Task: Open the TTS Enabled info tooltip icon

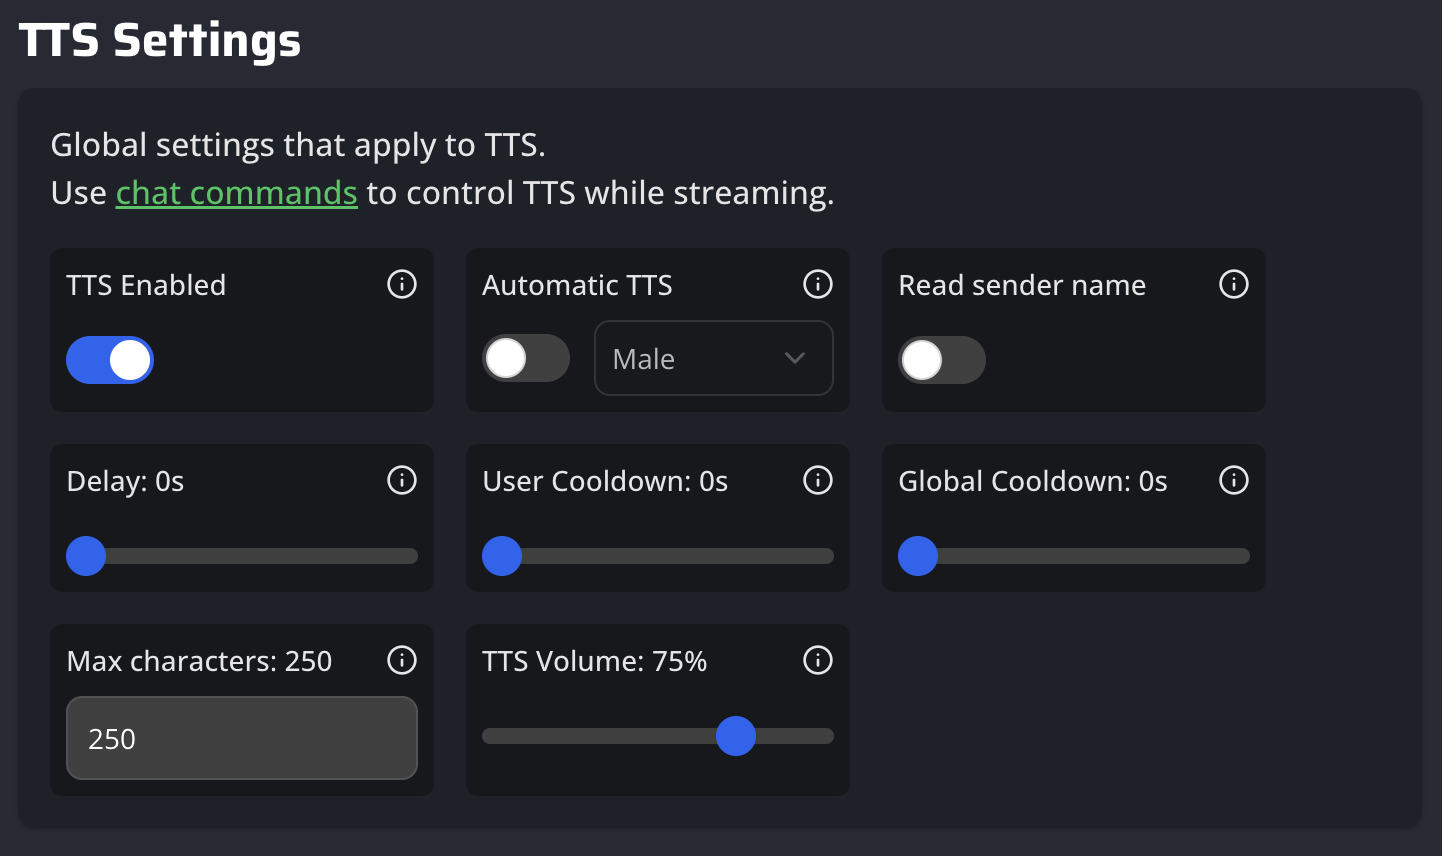Action: (x=402, y=285)
